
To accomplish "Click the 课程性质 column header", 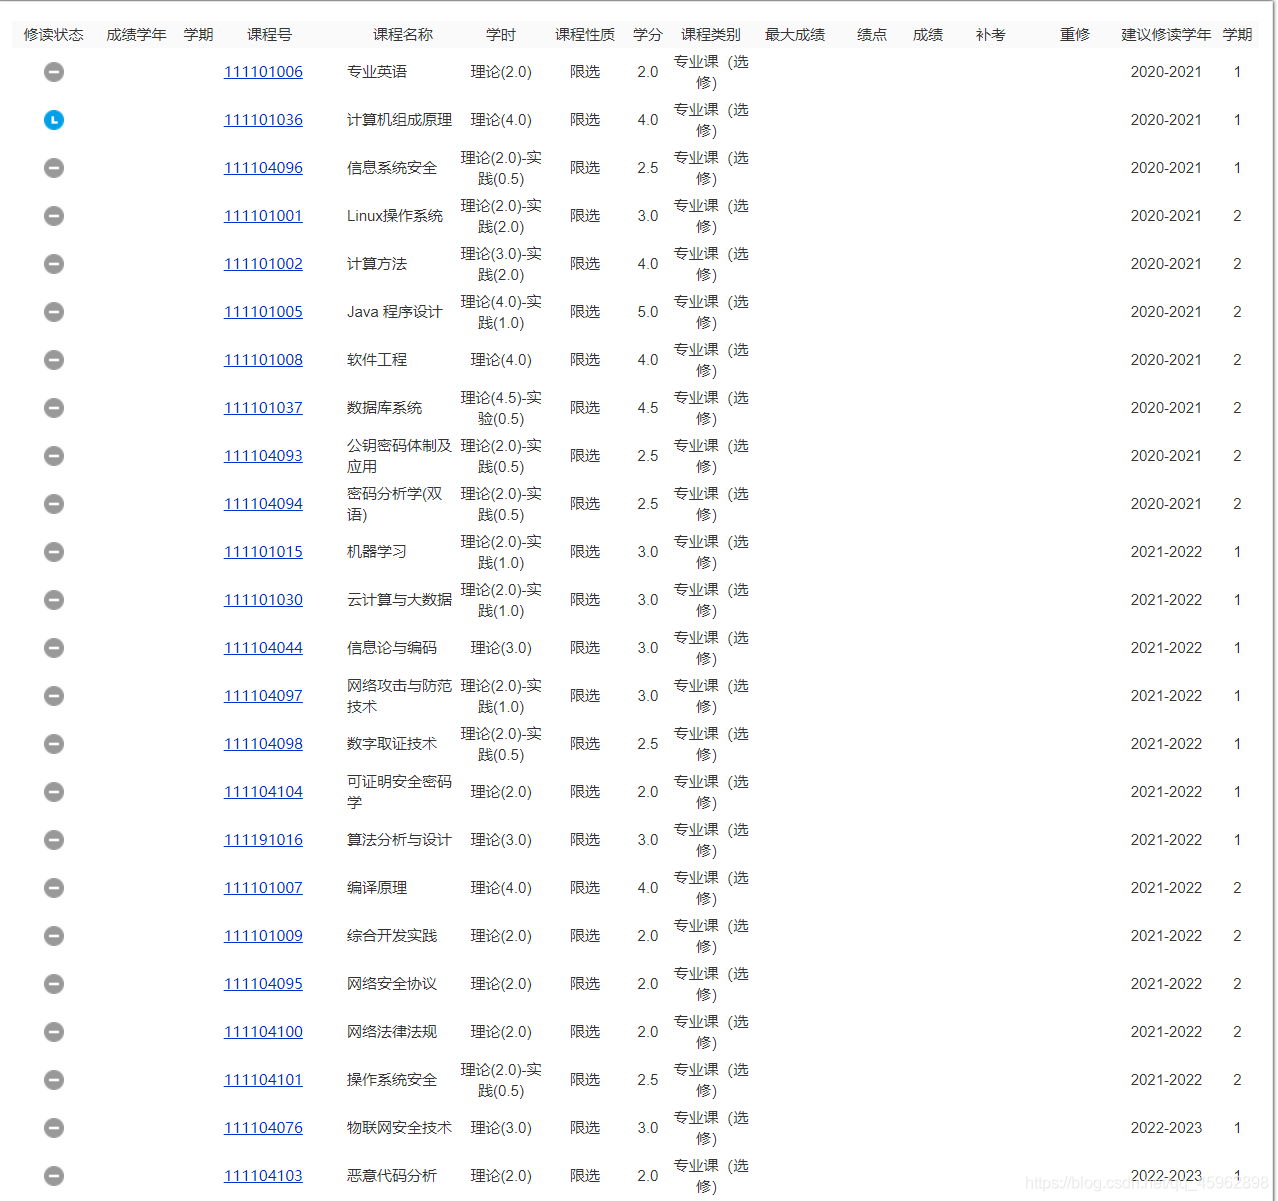I will tap(585, 35).
